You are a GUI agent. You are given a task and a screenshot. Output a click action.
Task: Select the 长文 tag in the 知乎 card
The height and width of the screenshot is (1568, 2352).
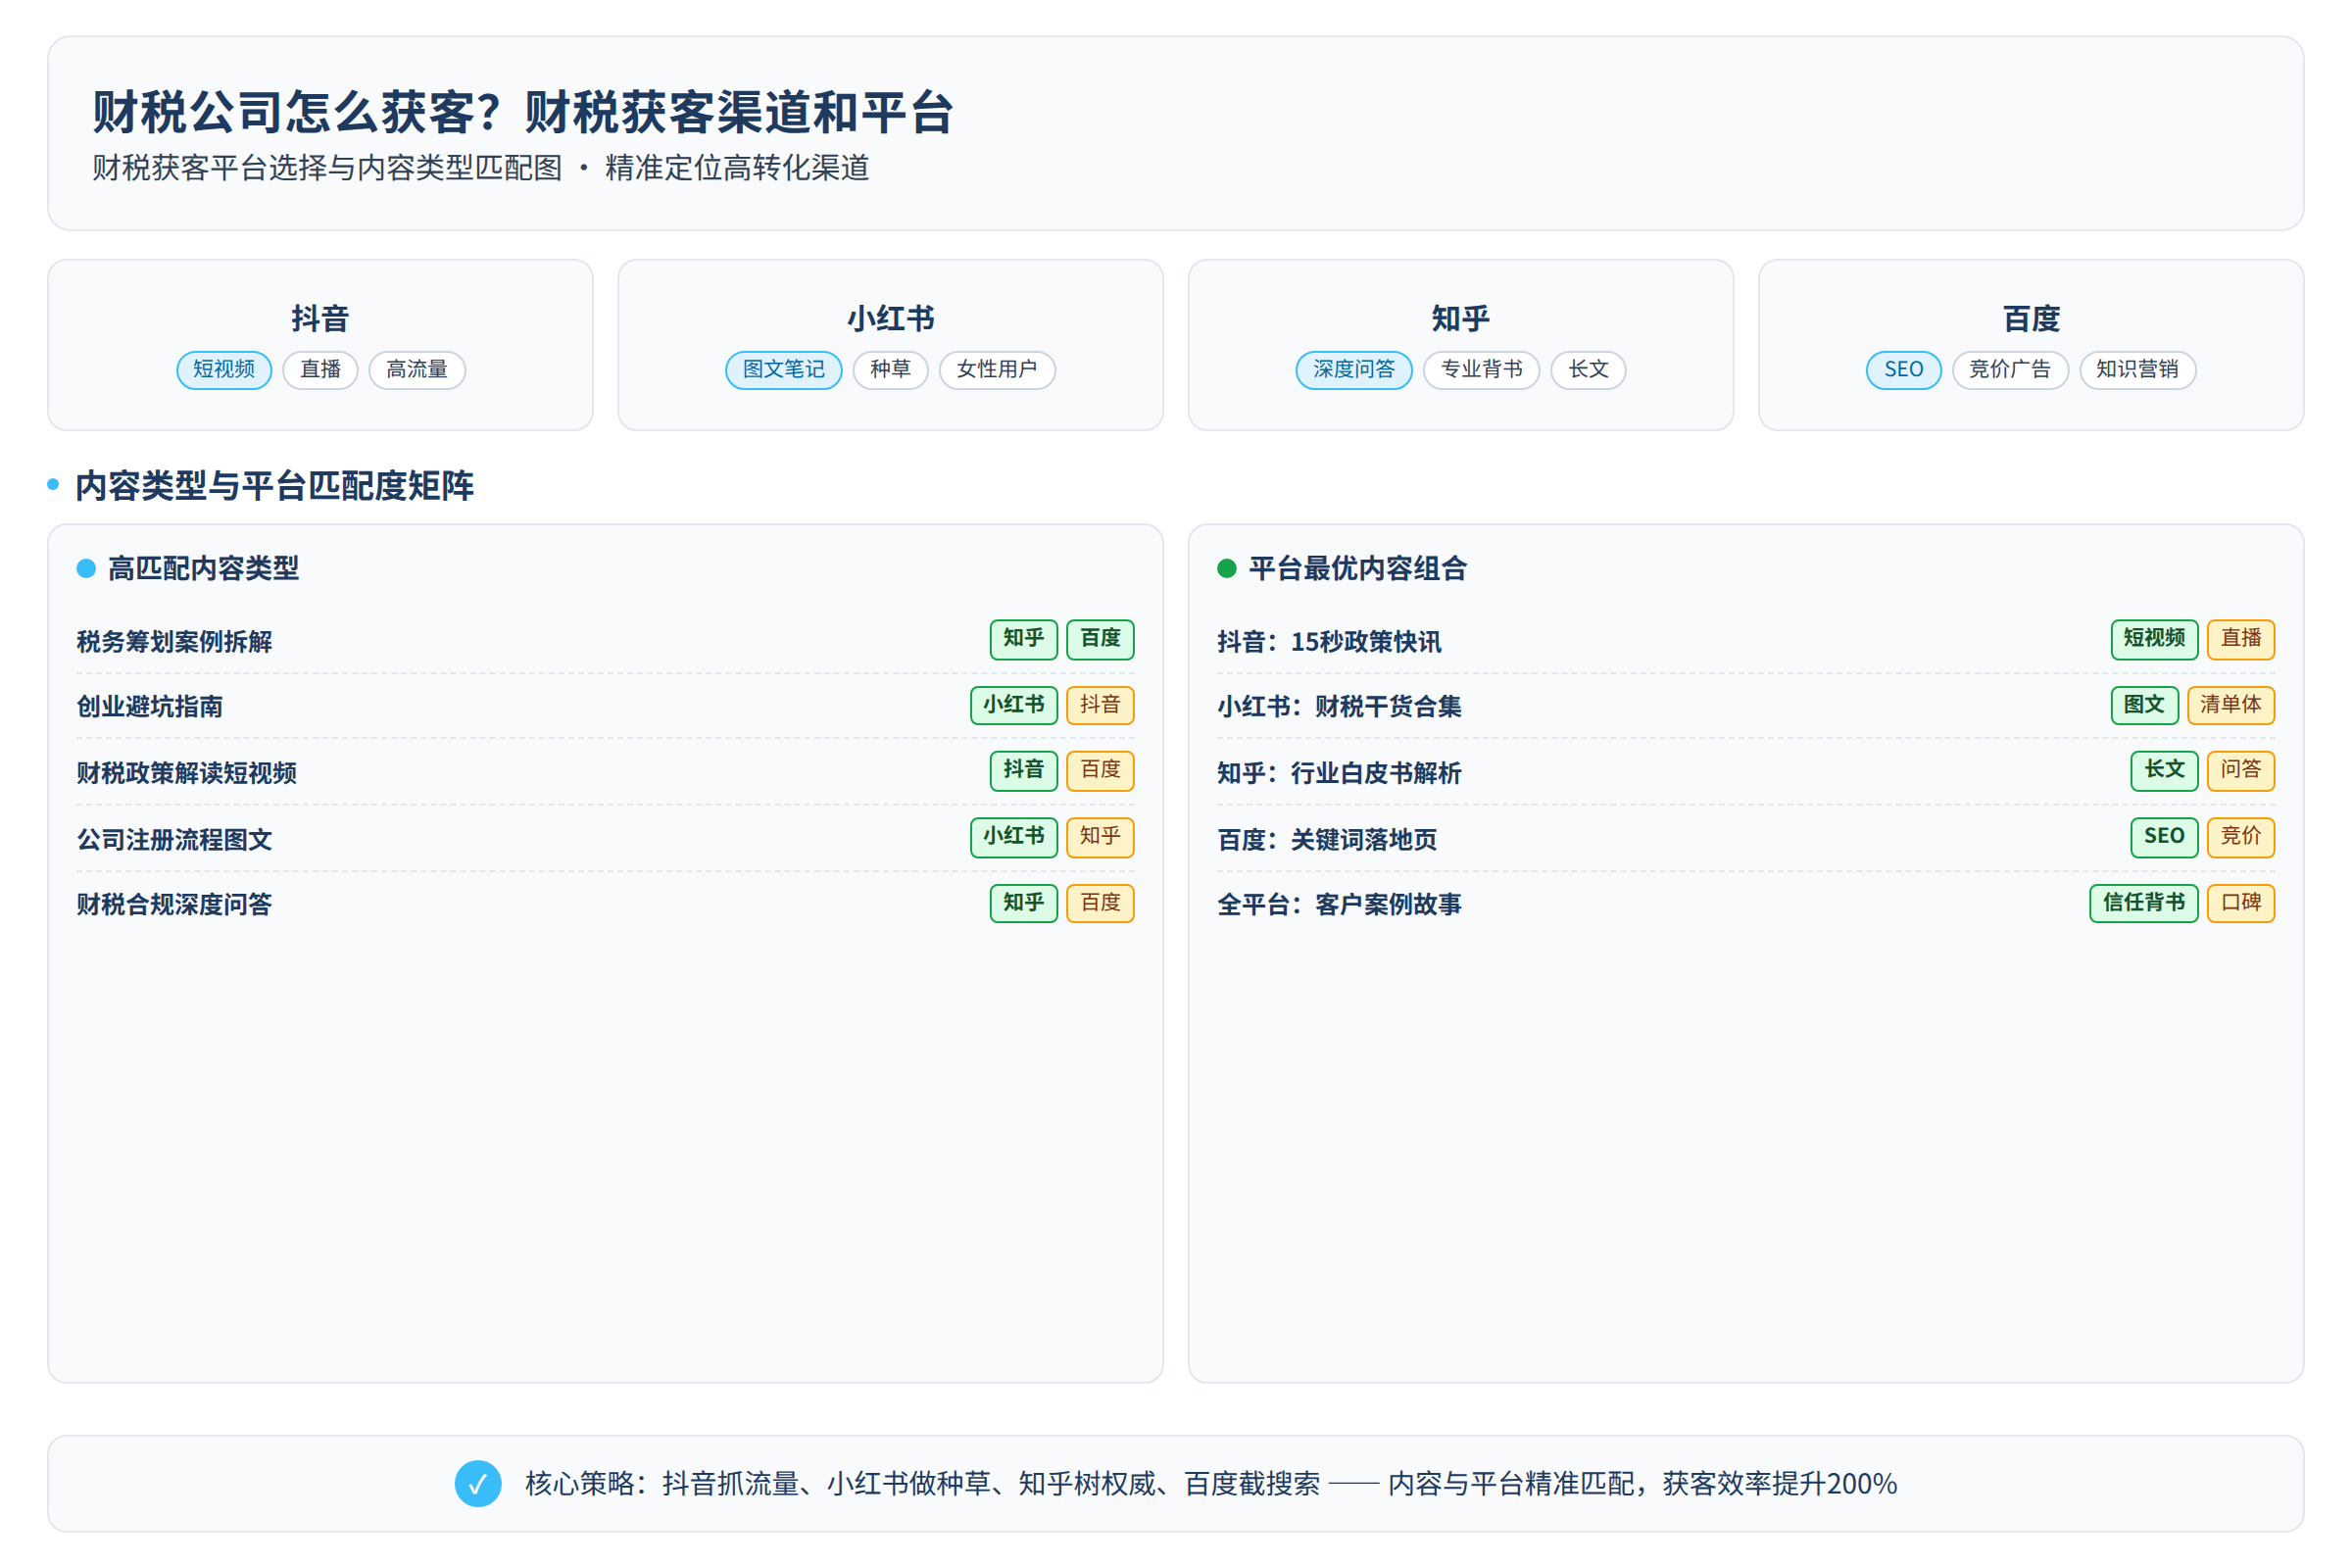click(1589, 370)
